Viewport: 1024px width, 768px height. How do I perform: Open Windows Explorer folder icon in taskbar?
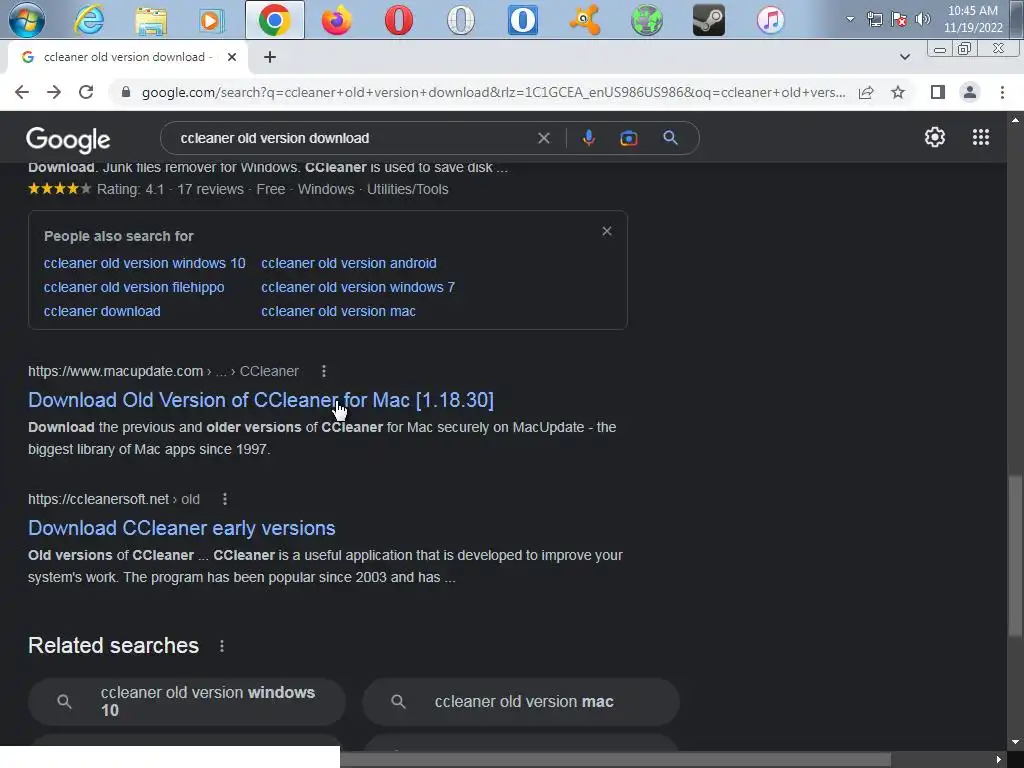(151, 20)
